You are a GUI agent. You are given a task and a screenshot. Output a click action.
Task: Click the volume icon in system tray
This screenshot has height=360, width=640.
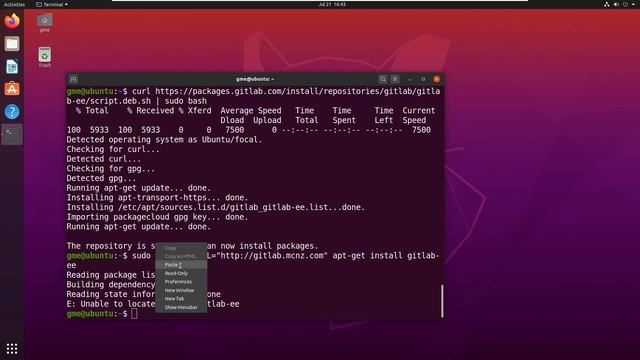616,4
